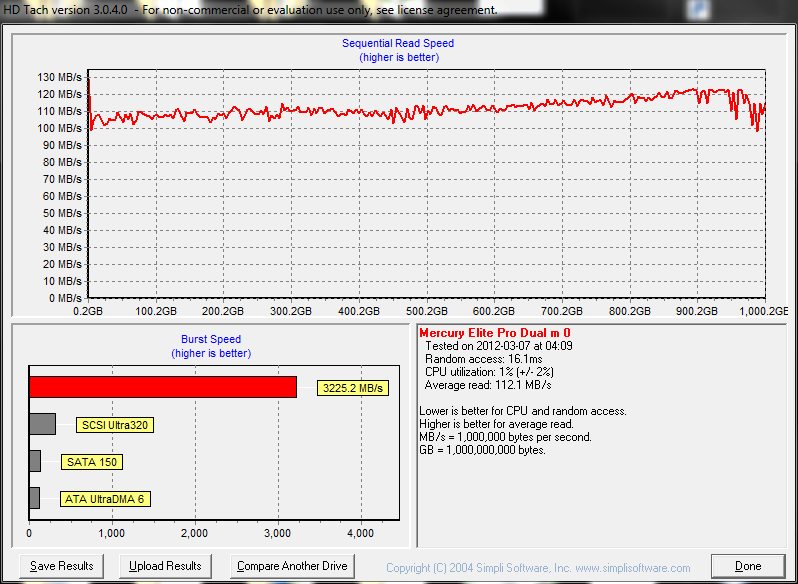Select the gray SCSI Ultra320 bar
798x584 pixels.
tap(42, 424)
